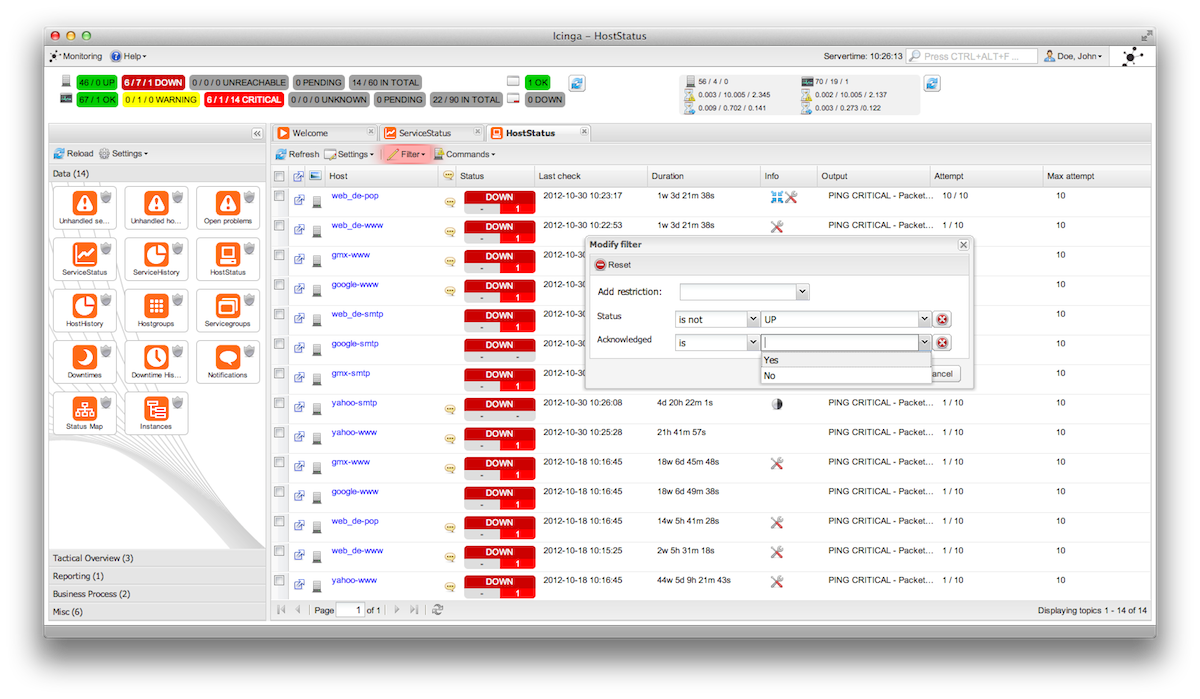Collapse the left sidebar panel
The image size is (1200, 699).
tap(257, 133)
